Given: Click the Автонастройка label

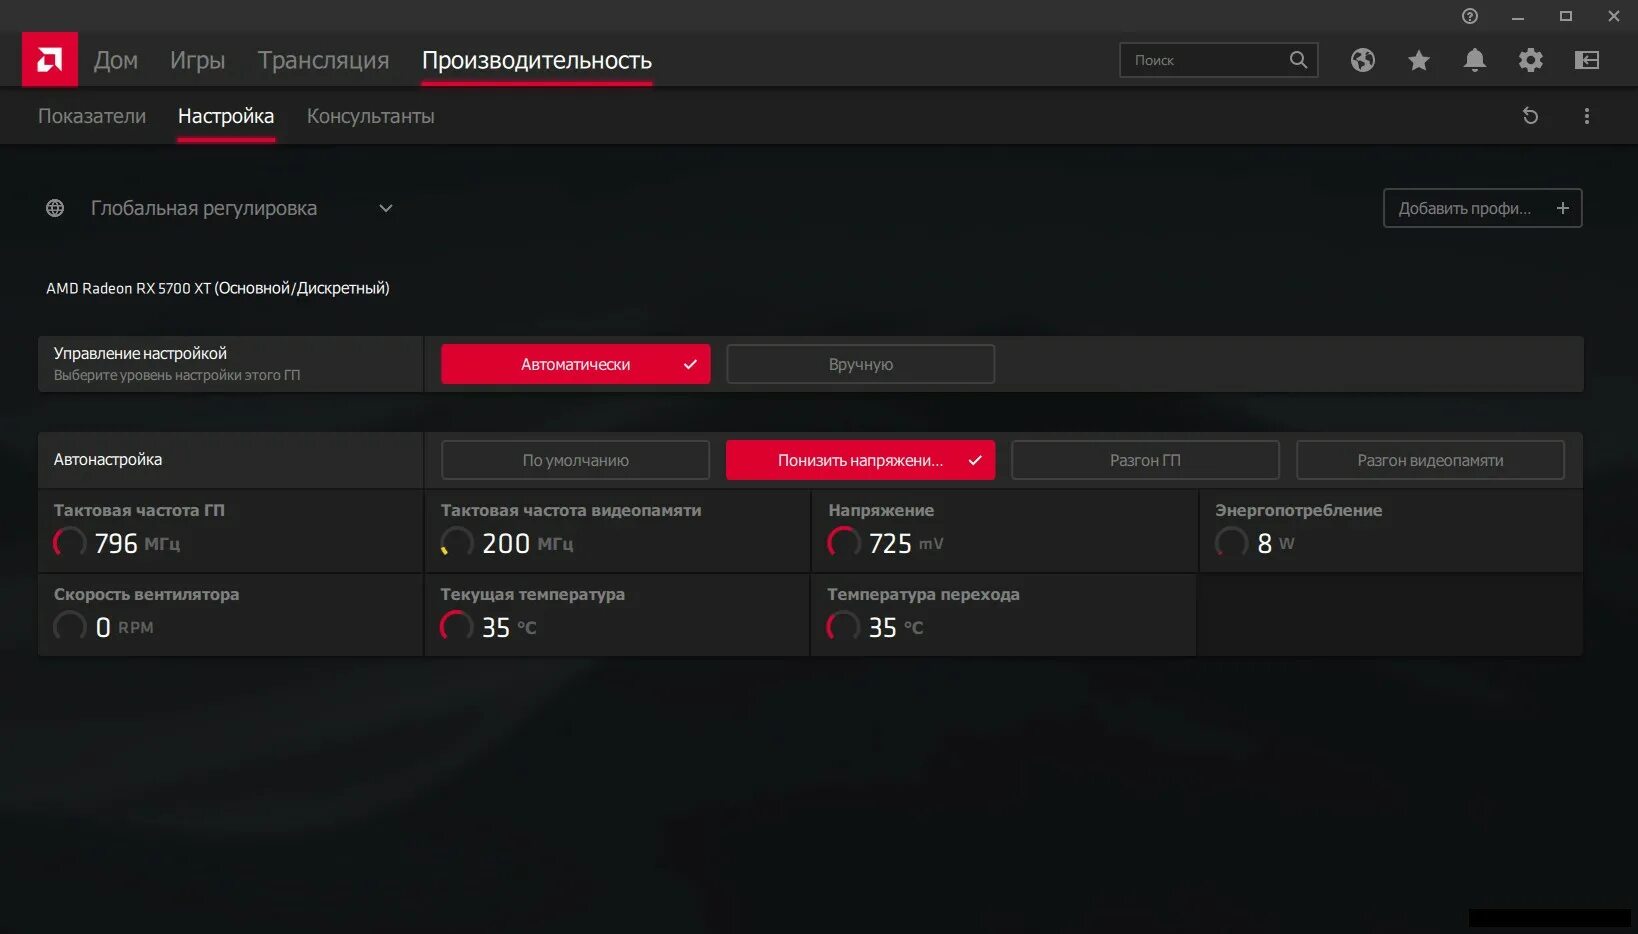Looking at the screenshot, I should click(108, 460).
